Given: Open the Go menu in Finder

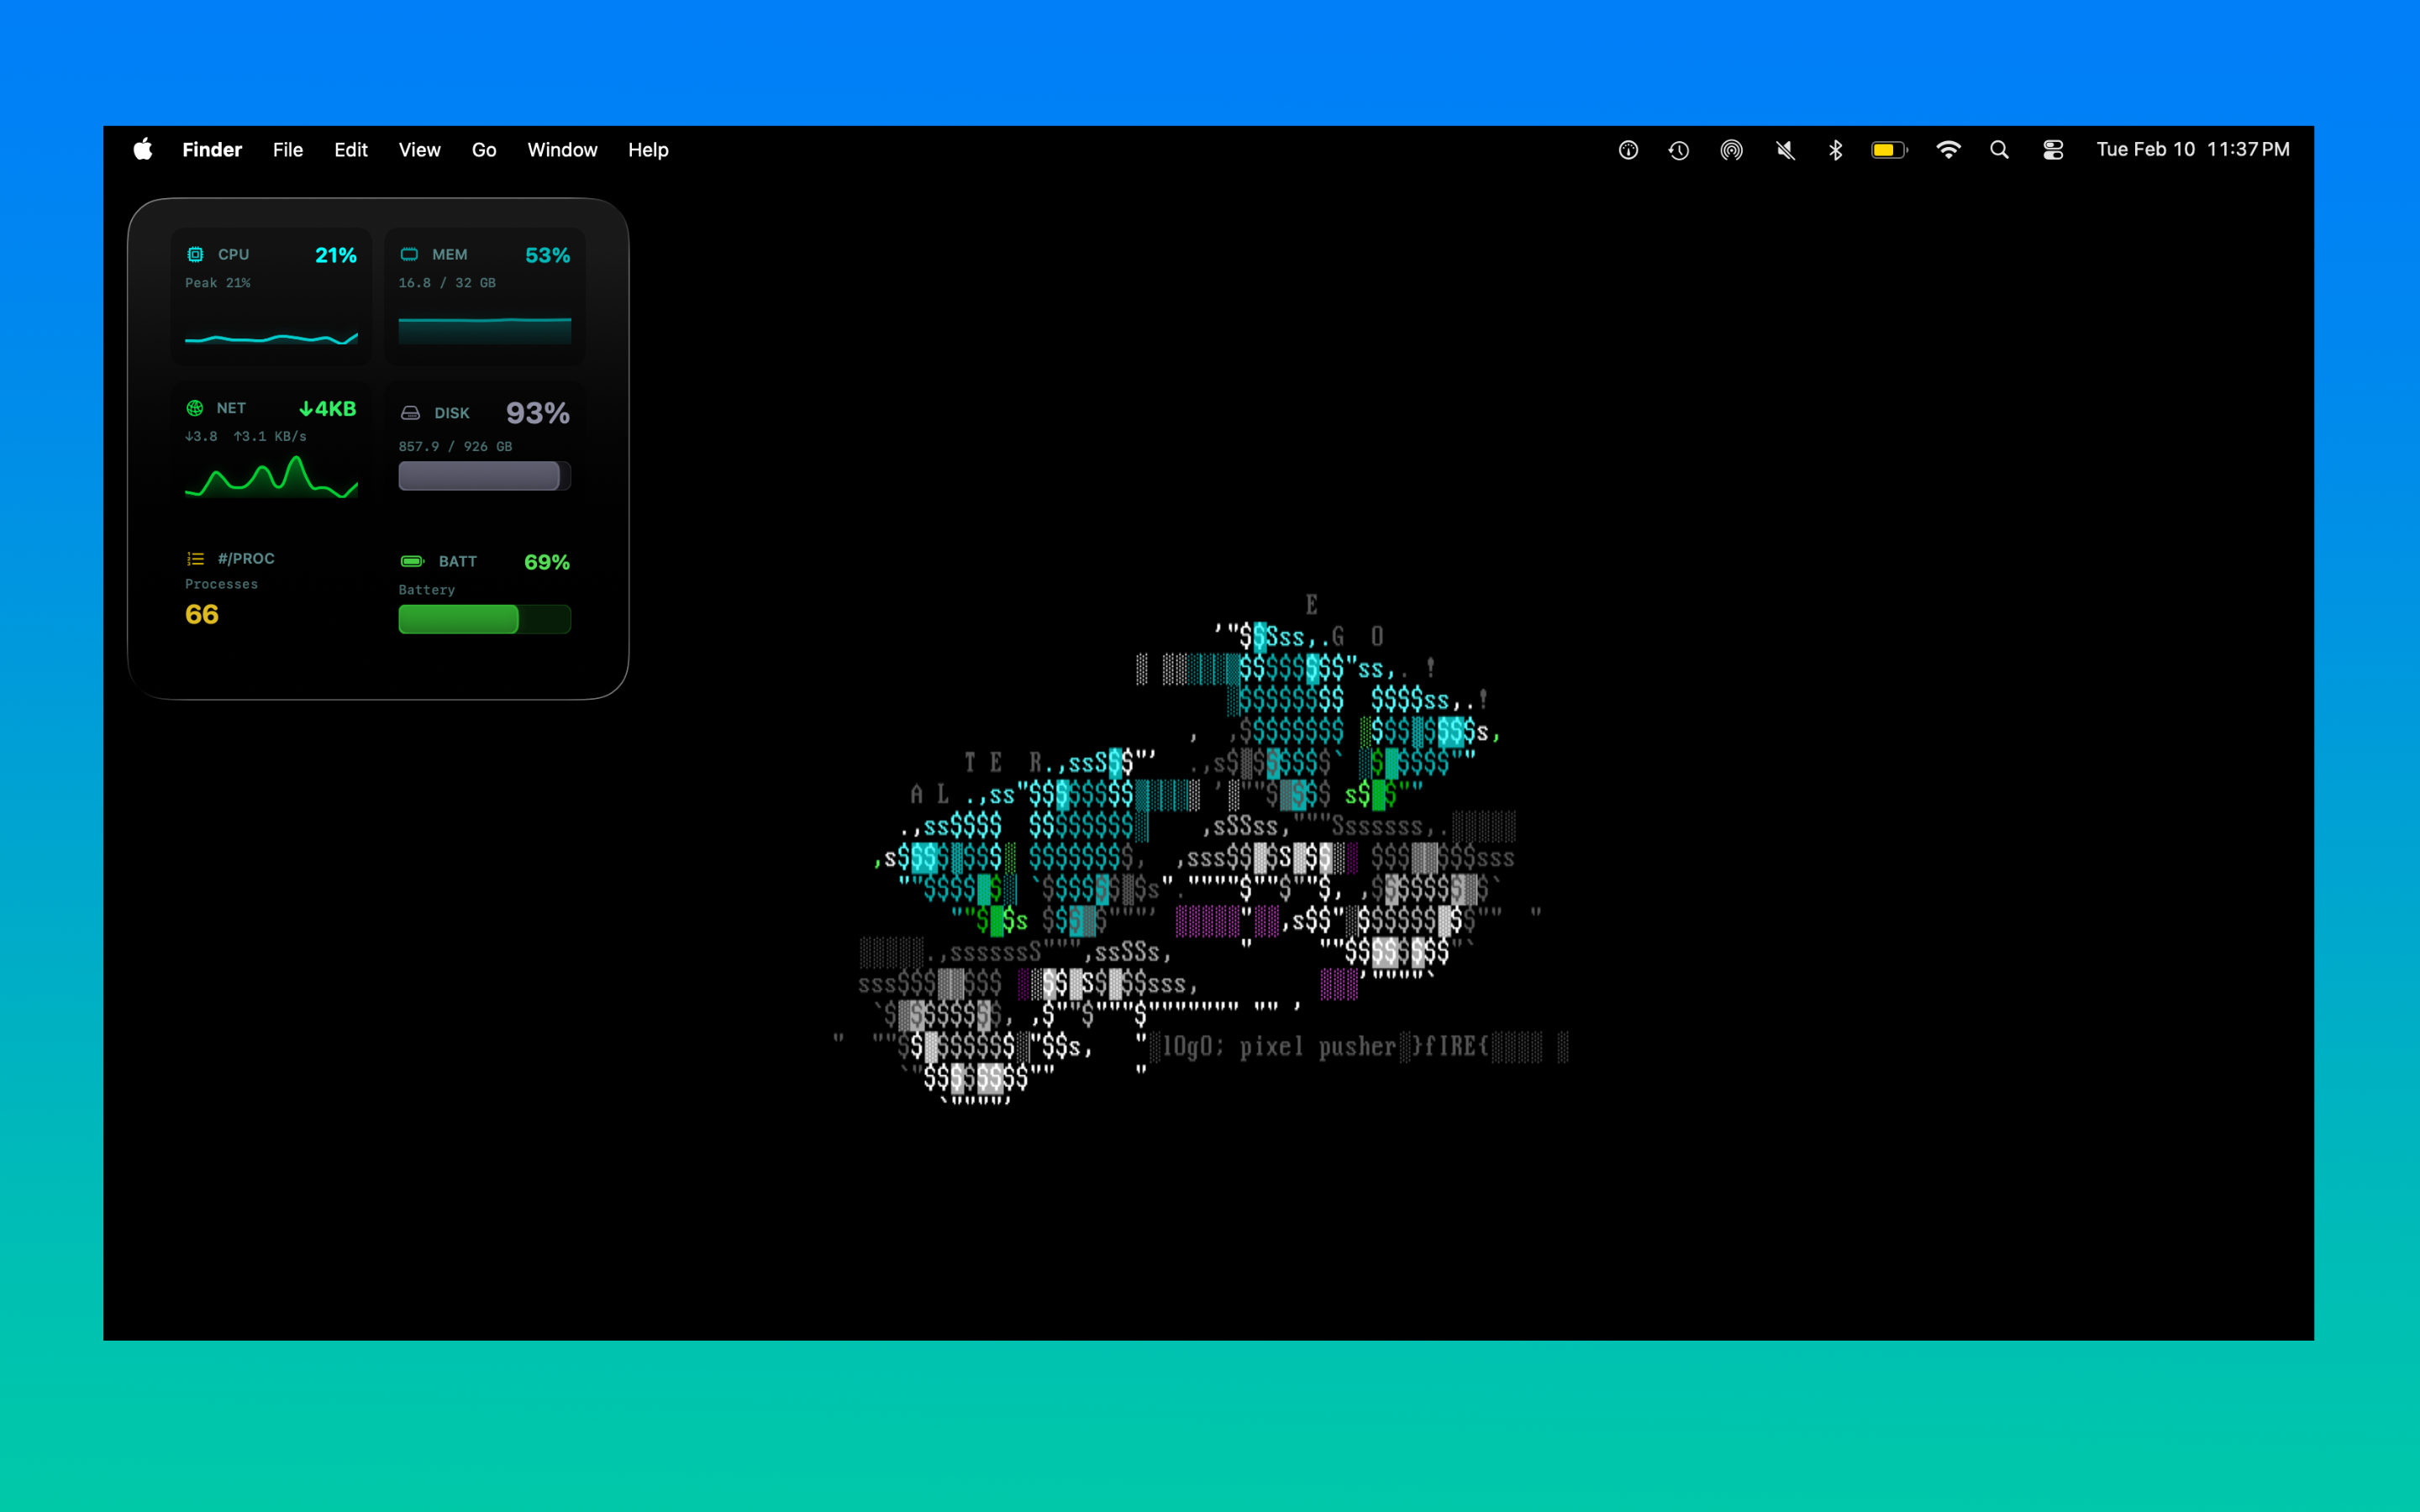Looking at the screenshot, I should [x=484, y=149].
